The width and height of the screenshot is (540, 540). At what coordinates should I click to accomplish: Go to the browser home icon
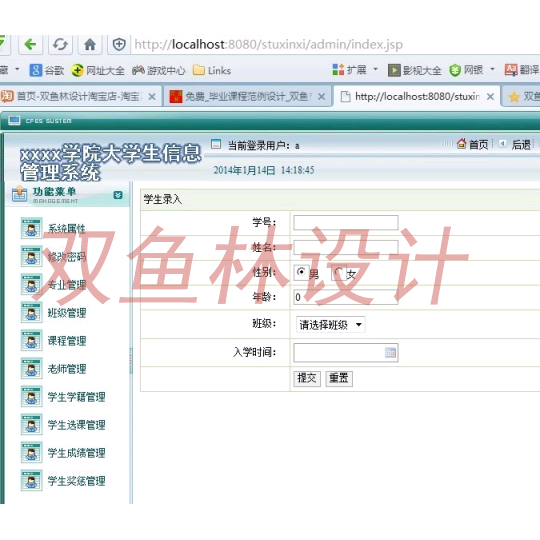pyautogui.click(x=90, y=44)
